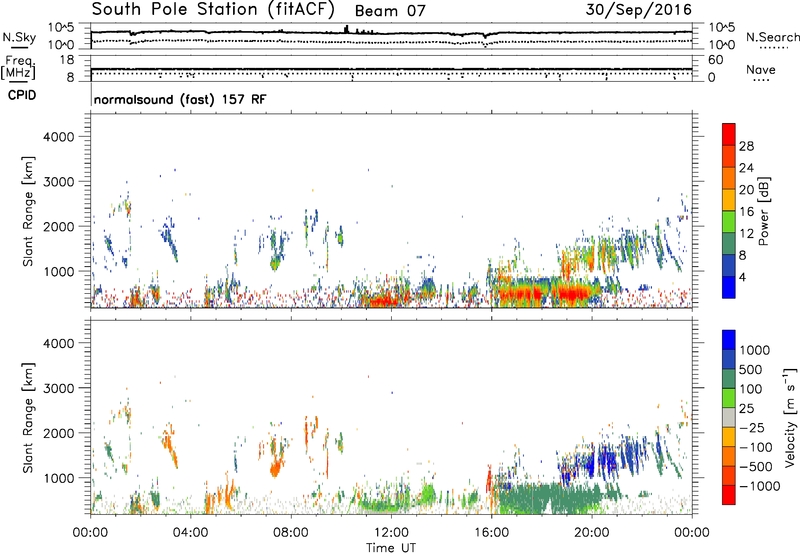
Task: Click the 'Beam 07' label
Action: [390, 11]
